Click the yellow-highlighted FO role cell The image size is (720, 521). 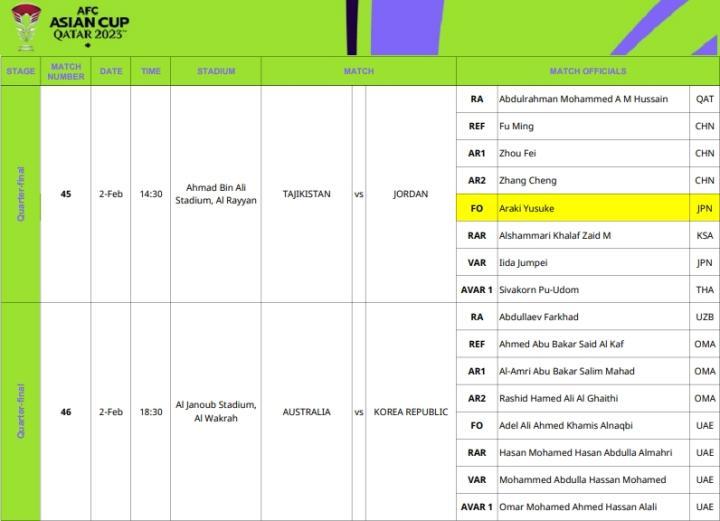476,208
